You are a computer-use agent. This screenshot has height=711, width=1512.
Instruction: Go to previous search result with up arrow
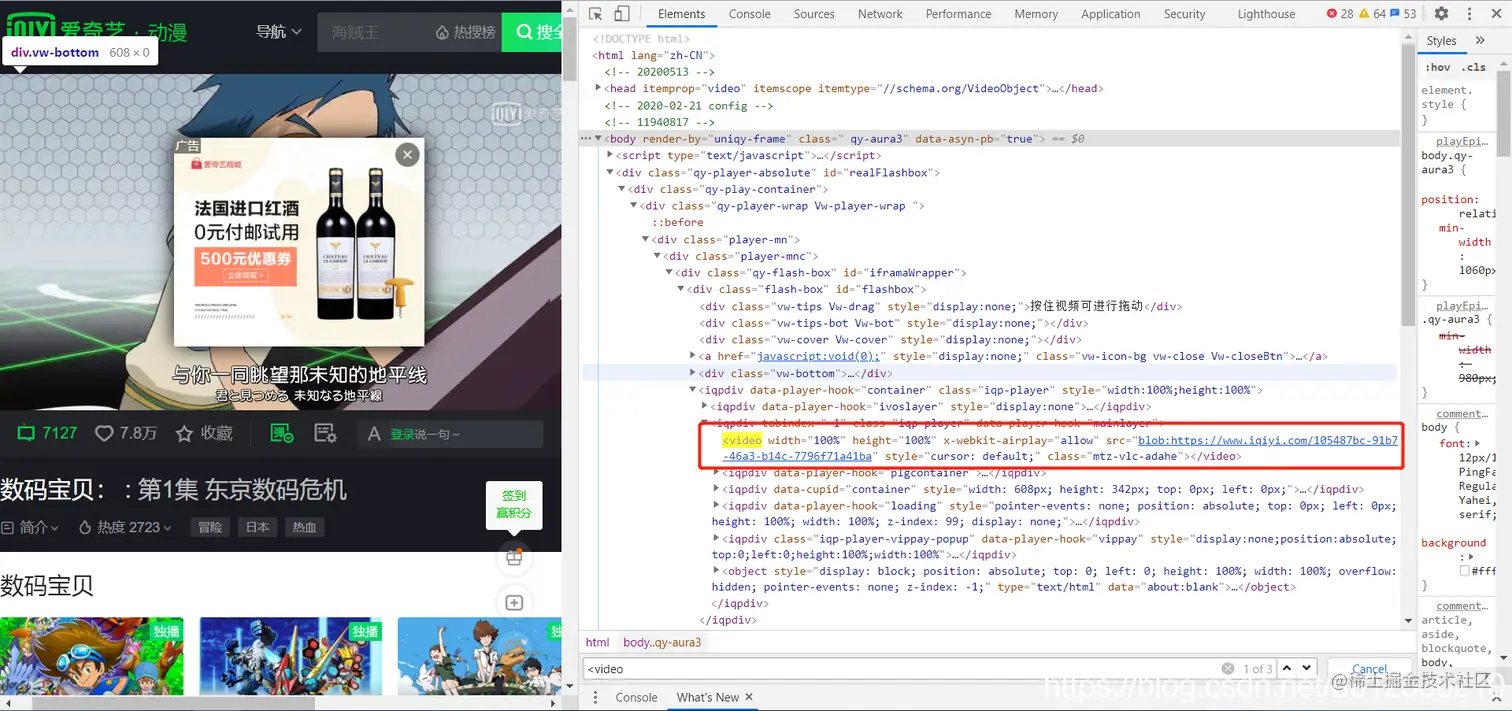tap(1286, 668)
